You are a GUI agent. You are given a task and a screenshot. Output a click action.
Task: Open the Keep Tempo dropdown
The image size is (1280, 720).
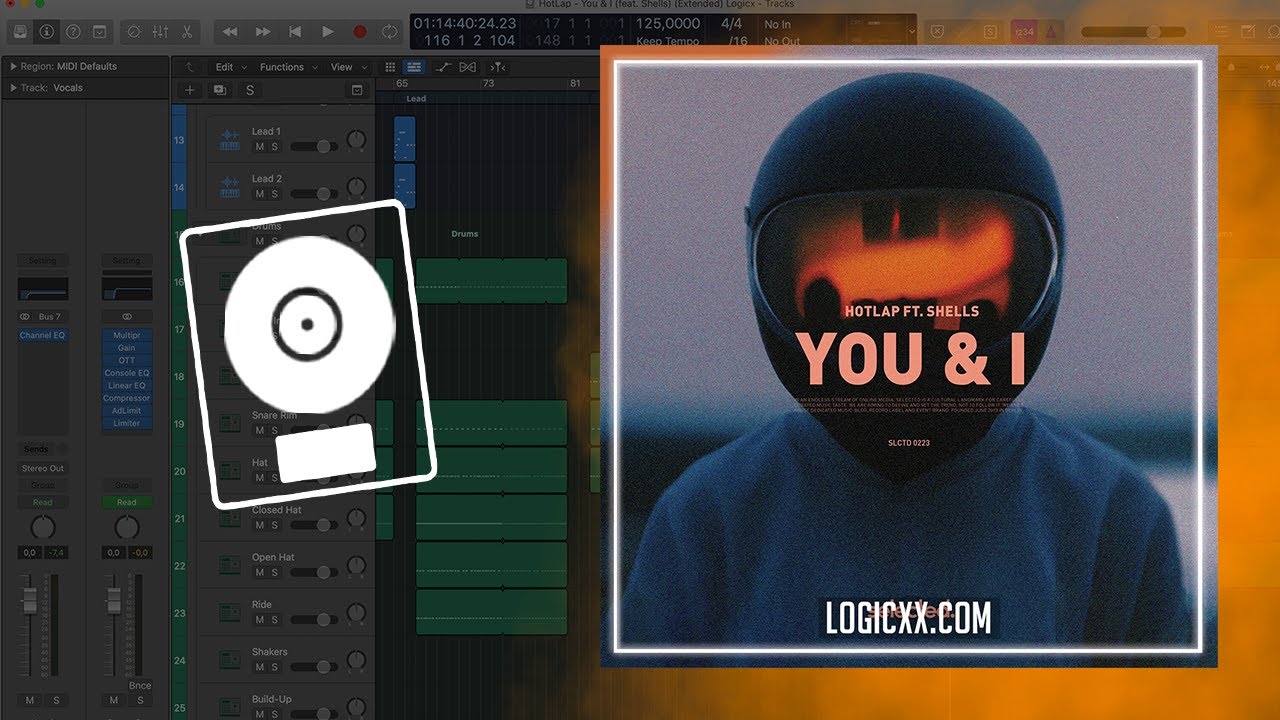coord(666,41)
